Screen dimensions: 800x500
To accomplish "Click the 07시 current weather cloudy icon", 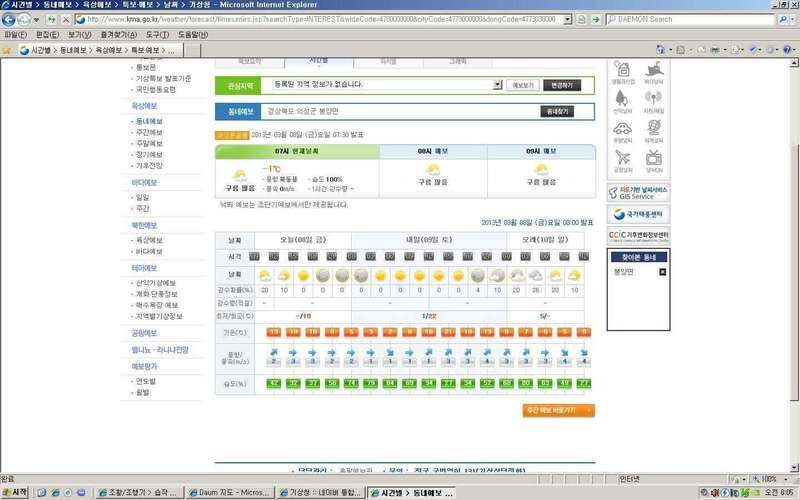I will (x=240, y=176).
